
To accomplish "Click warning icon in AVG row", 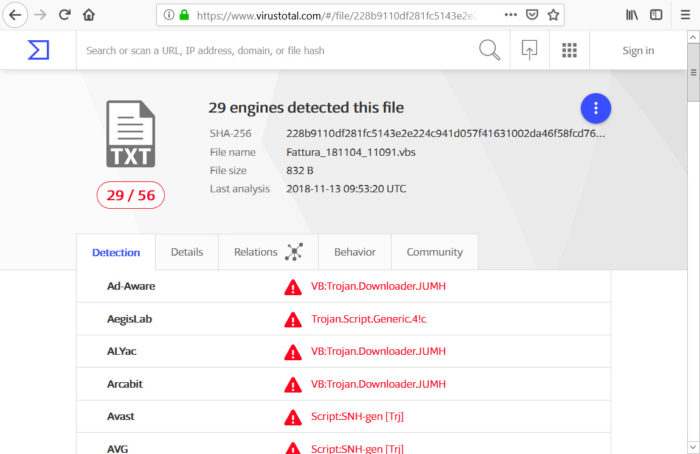I will click(x=293, y=448).
